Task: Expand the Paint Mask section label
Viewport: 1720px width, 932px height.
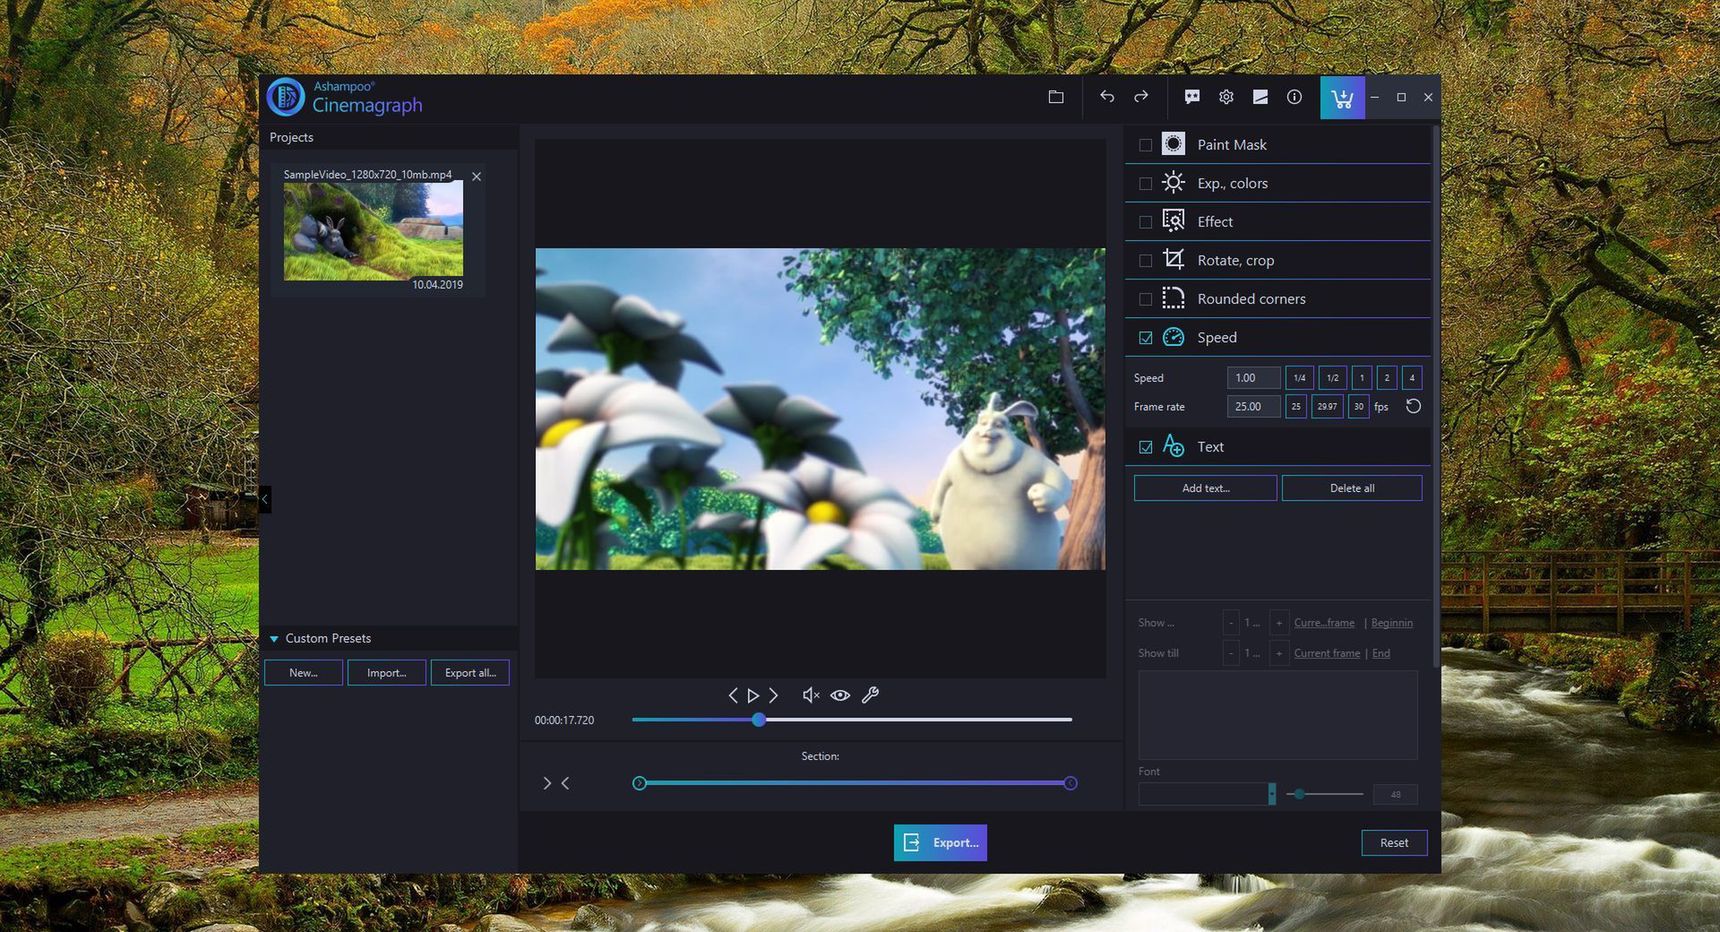Action: [x=1232, y=145]
